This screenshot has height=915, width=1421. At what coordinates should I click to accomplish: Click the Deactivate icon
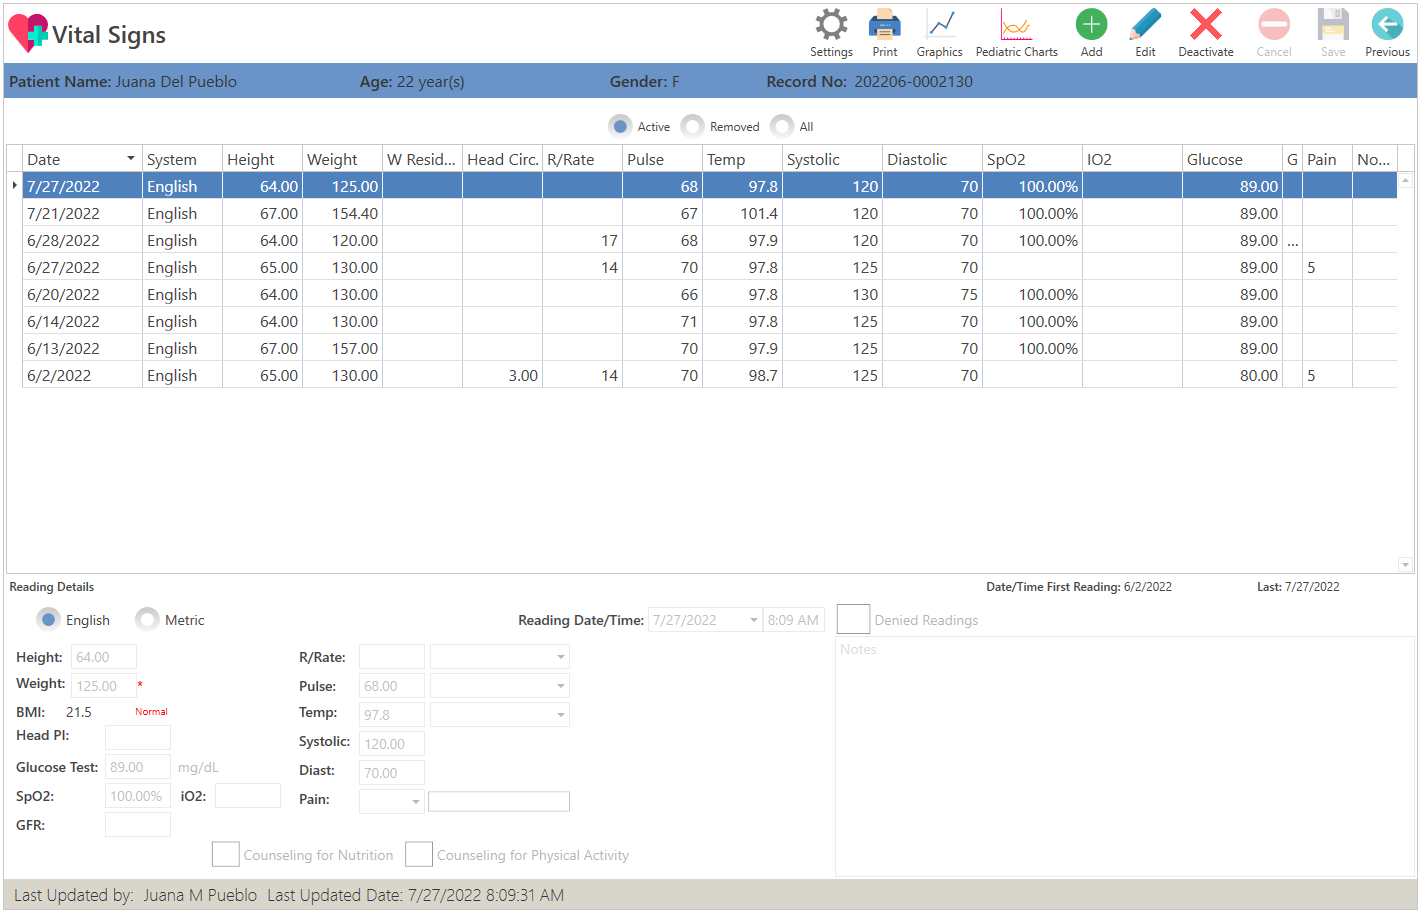(1205, 26)
